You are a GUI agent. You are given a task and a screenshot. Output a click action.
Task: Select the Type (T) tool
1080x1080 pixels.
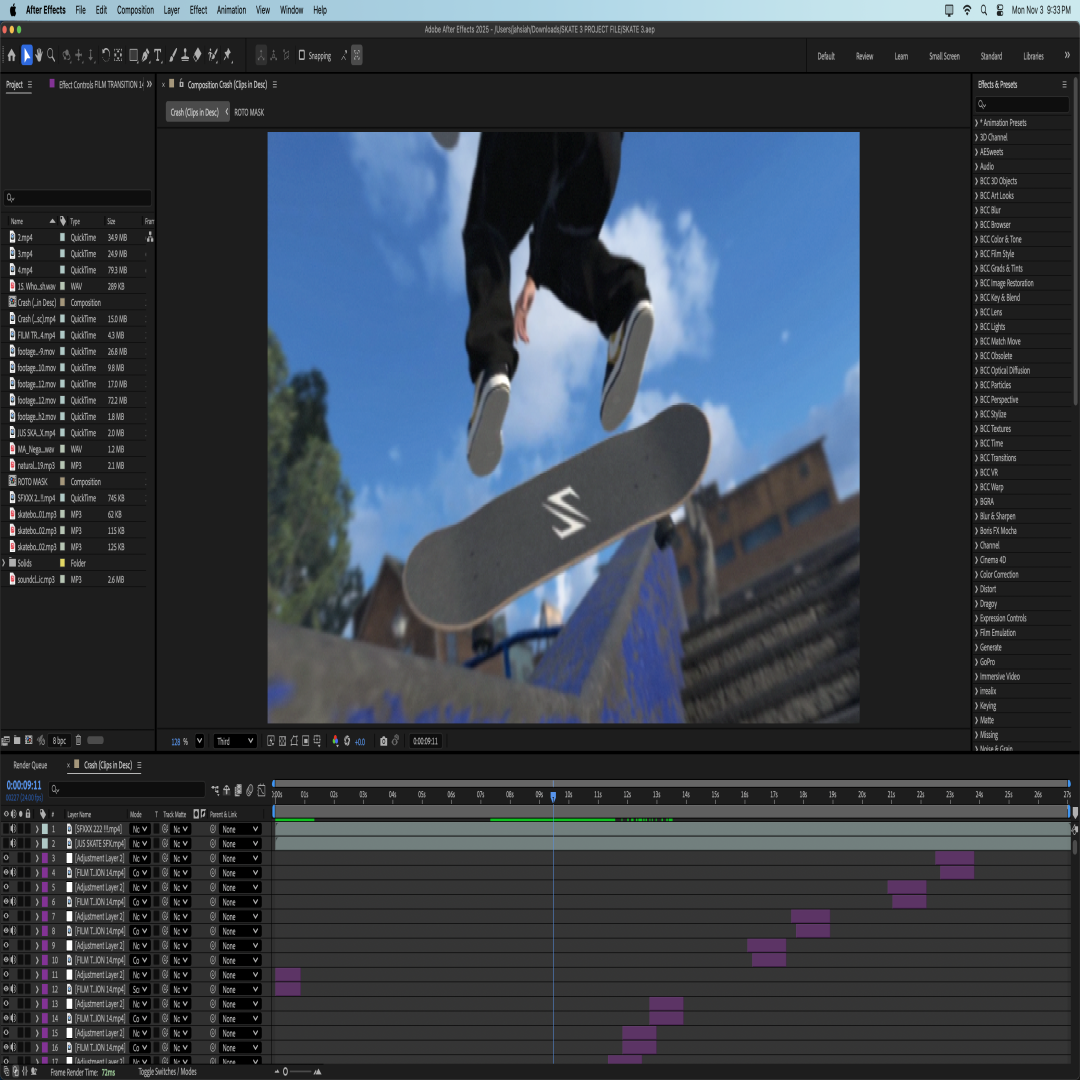[158, 55]
